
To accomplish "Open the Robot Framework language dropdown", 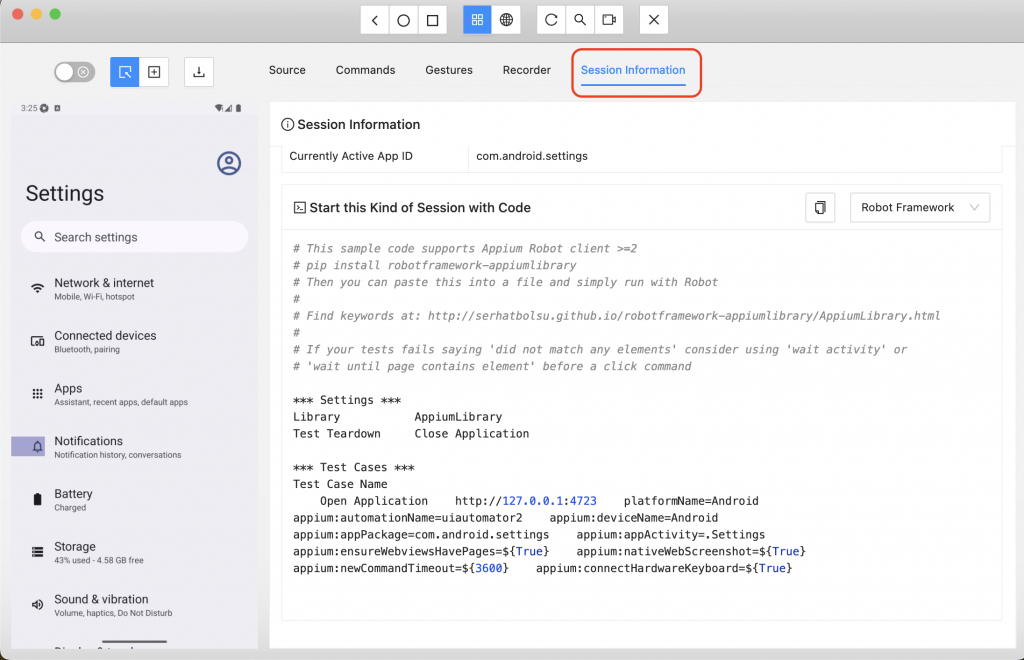I will tap(920, 208).
